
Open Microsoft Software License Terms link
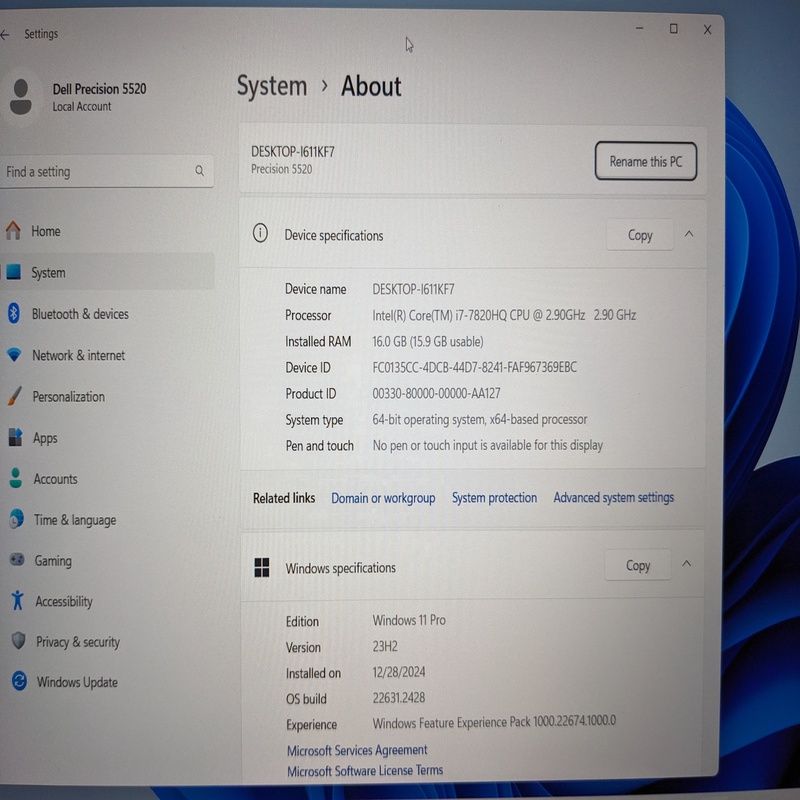(365, 770)
